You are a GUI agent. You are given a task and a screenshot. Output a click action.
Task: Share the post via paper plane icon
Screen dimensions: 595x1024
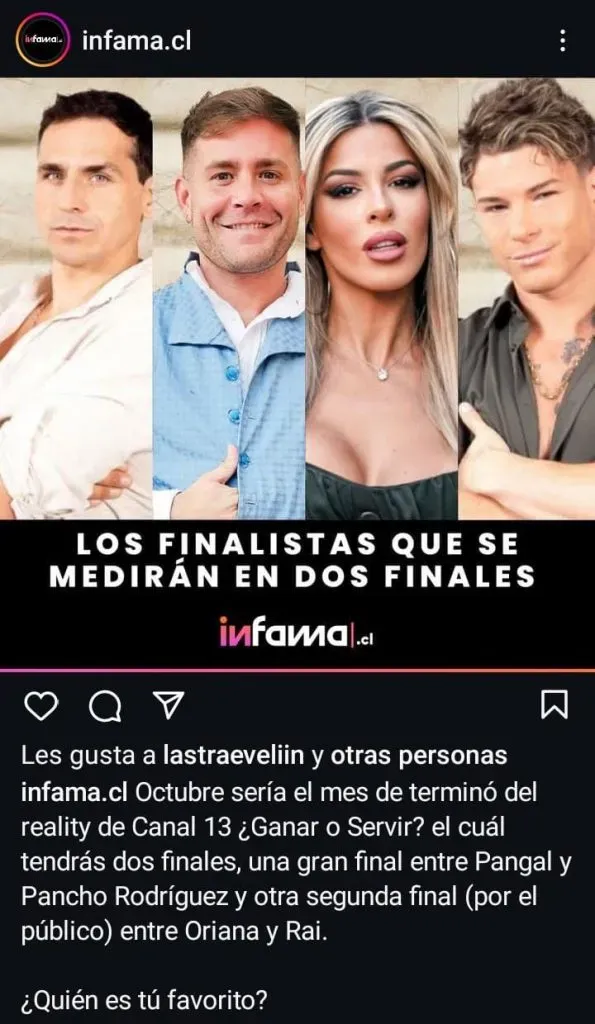pos(169,705)
